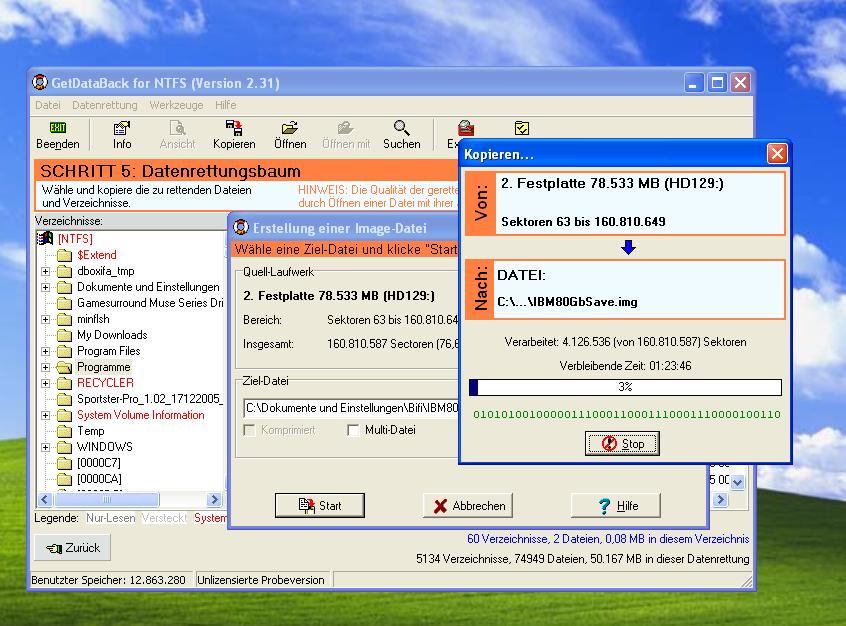Click the green binary data string

click(x=626, y=414)
